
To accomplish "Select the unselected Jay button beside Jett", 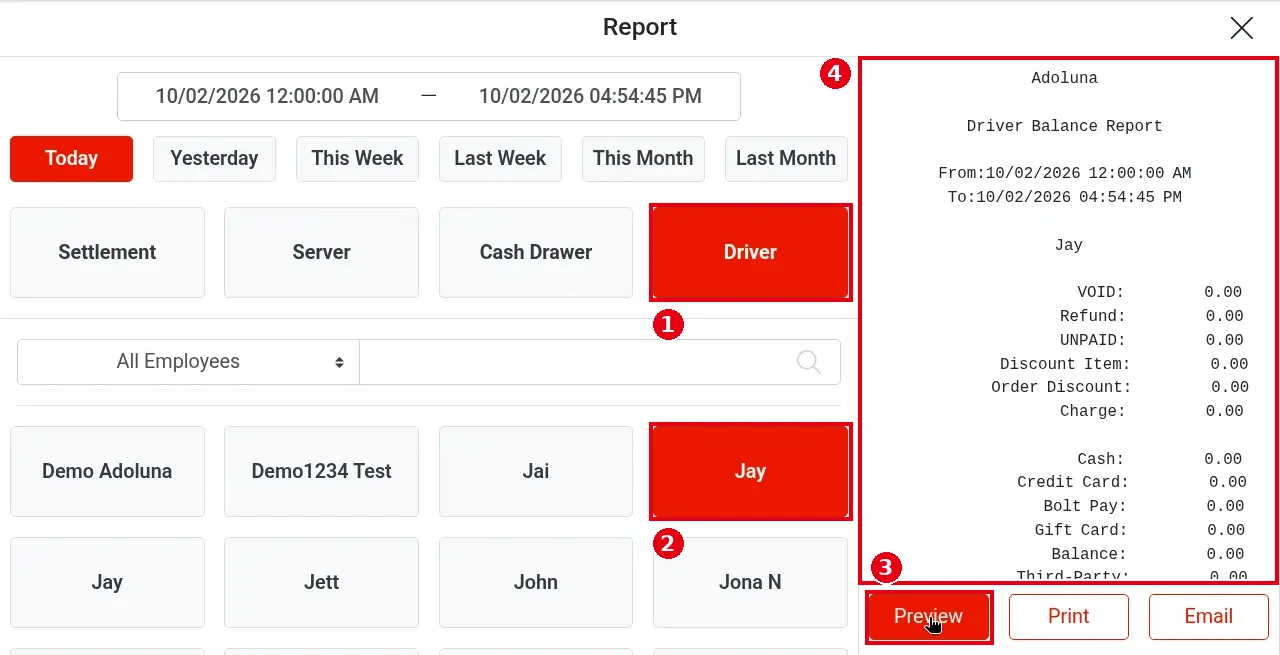I will pos(107,582).
